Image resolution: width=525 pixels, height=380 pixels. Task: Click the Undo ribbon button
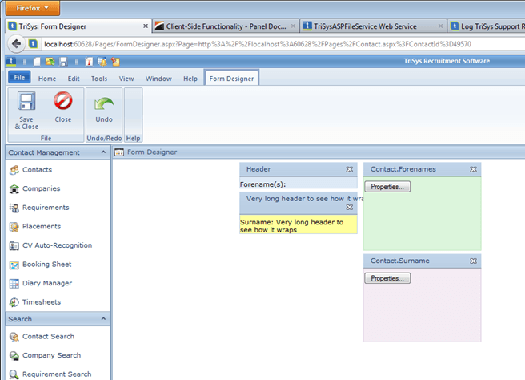click(x=104, y=110)
